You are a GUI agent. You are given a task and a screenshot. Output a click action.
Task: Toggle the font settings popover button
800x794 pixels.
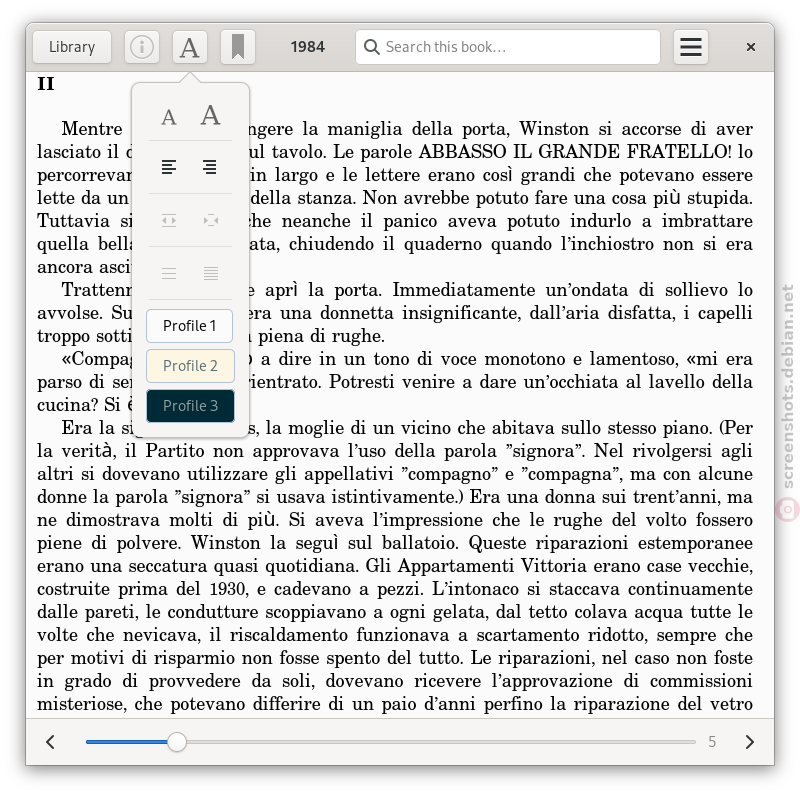tap(190, 47)
